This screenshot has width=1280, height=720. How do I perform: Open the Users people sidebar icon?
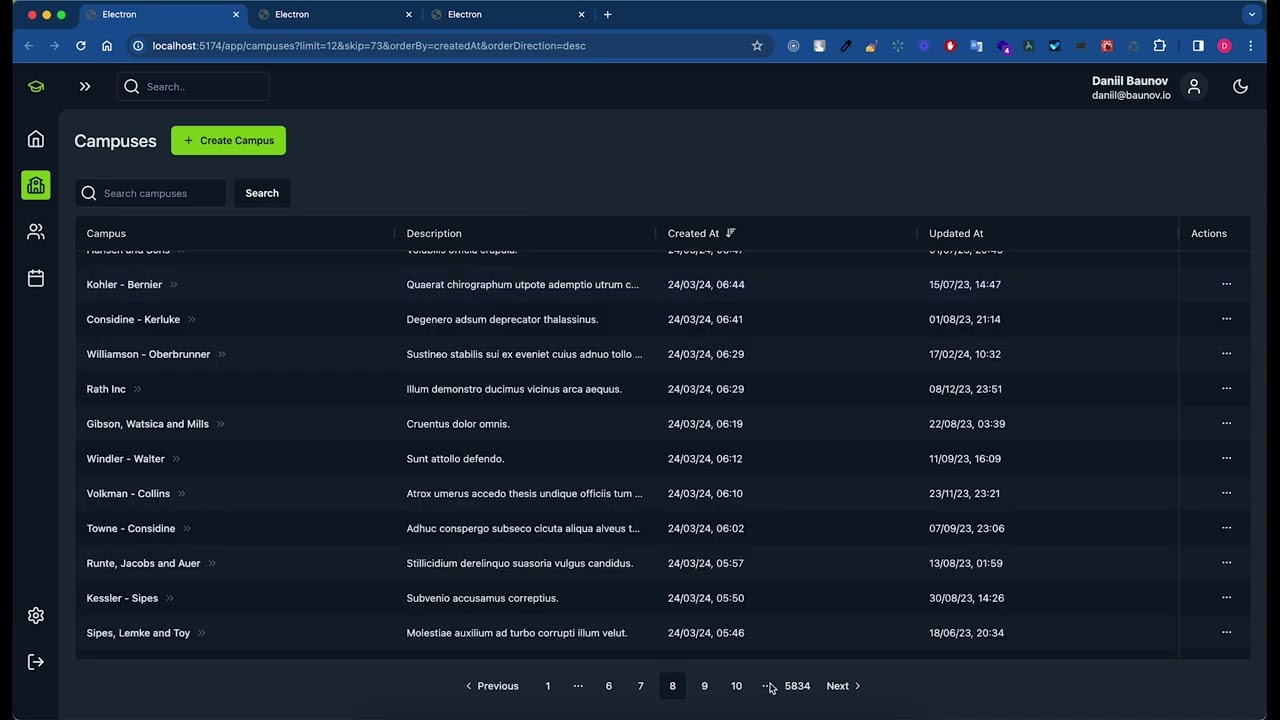(x=36, y=232)
